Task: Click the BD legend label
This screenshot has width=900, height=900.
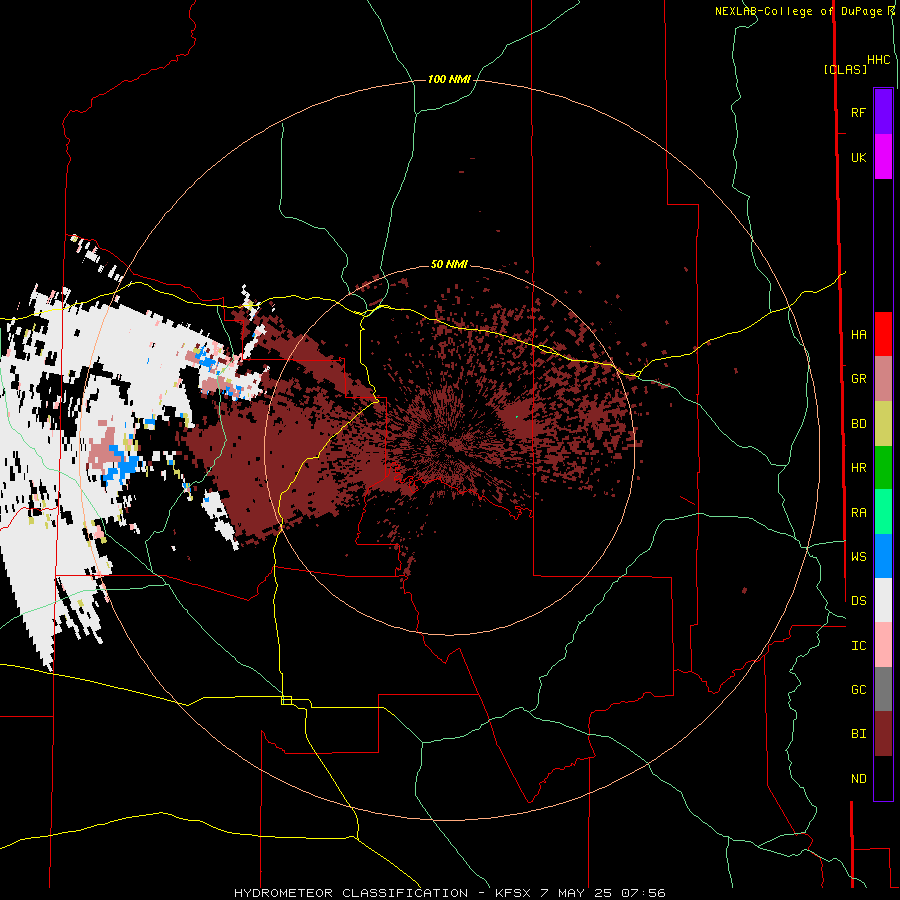Action: [x=858, y=424]
